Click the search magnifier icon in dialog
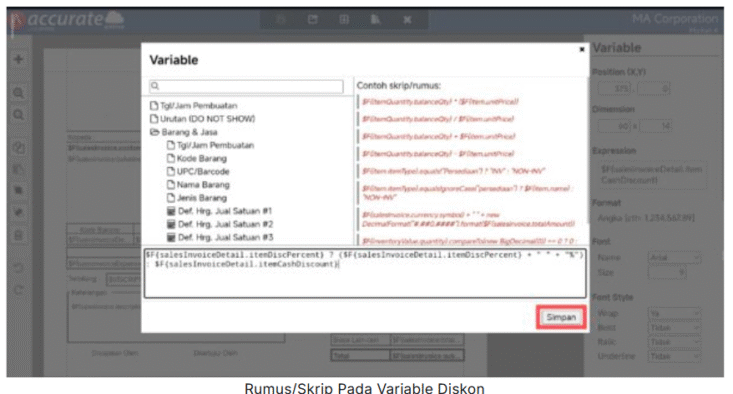The image size is (733, 394). tap(155, 86)
